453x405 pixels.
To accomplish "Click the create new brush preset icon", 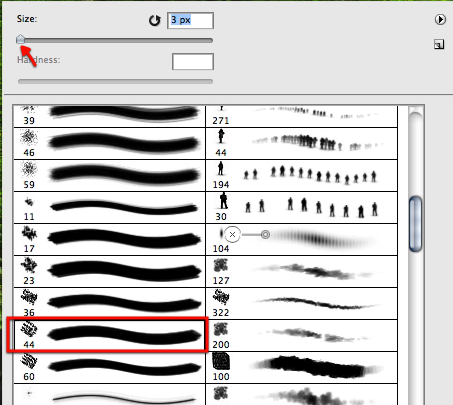I will point(439,44).
